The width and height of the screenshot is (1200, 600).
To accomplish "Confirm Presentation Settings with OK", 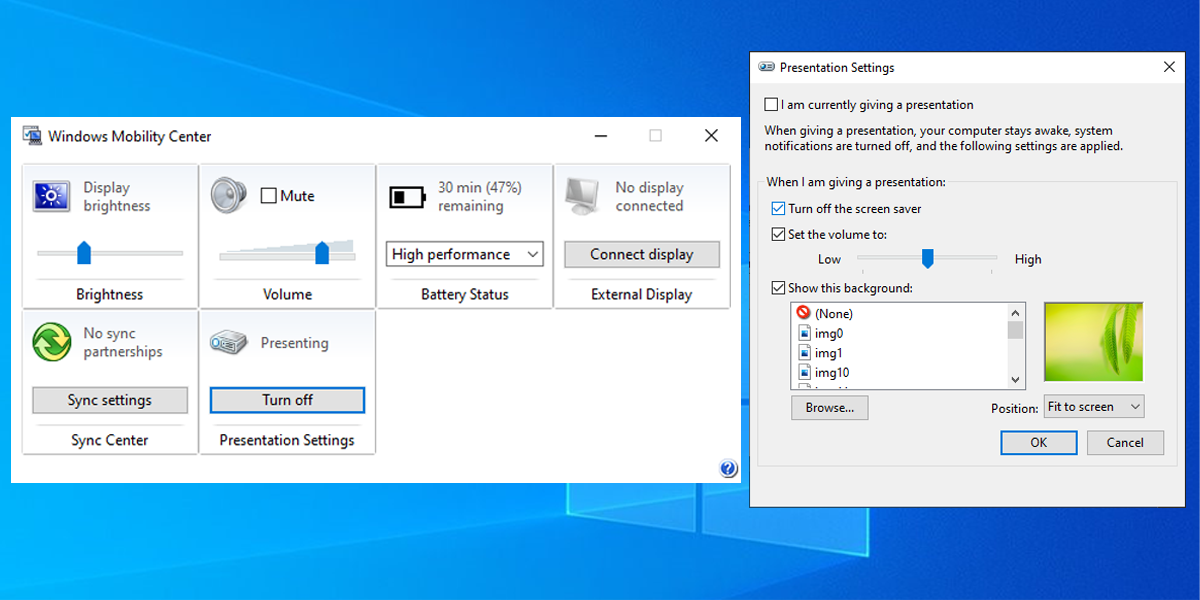I will pos(1039,443).
